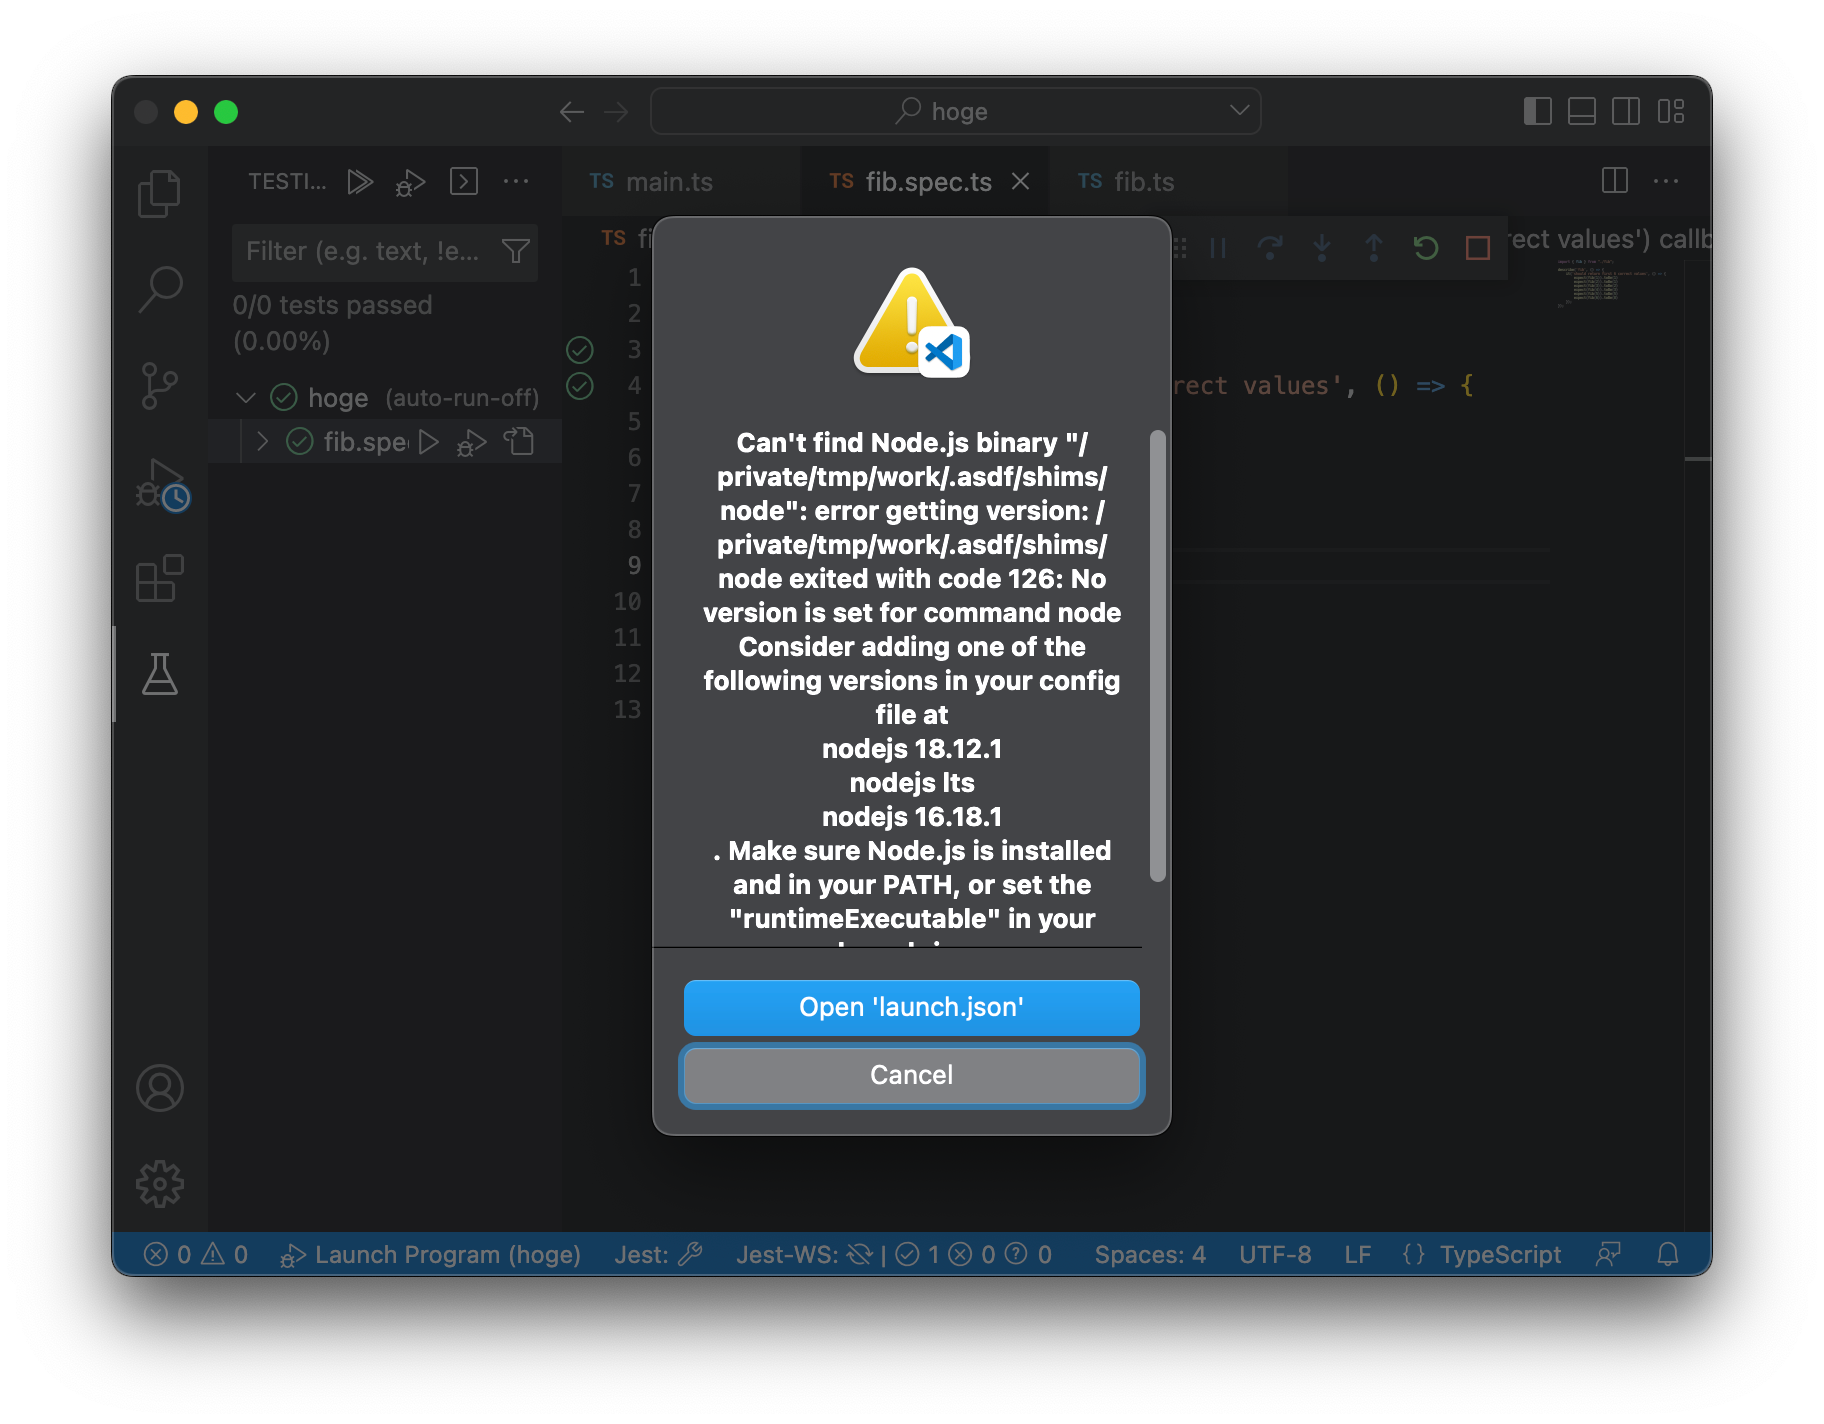Viewport: 1824px width, 1424px height.
Task: Open the Extensions view
Action: pyautogui.click(x=159, y=579)
